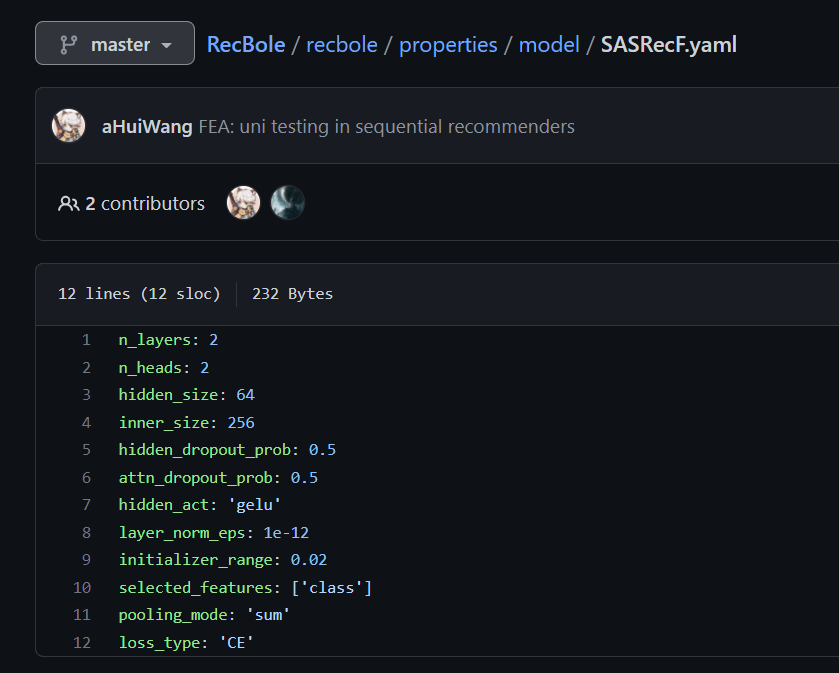Click the '232 Bytes' file size text
The height and width of the screenshot is (673, 839).
[x=292, y=294]
